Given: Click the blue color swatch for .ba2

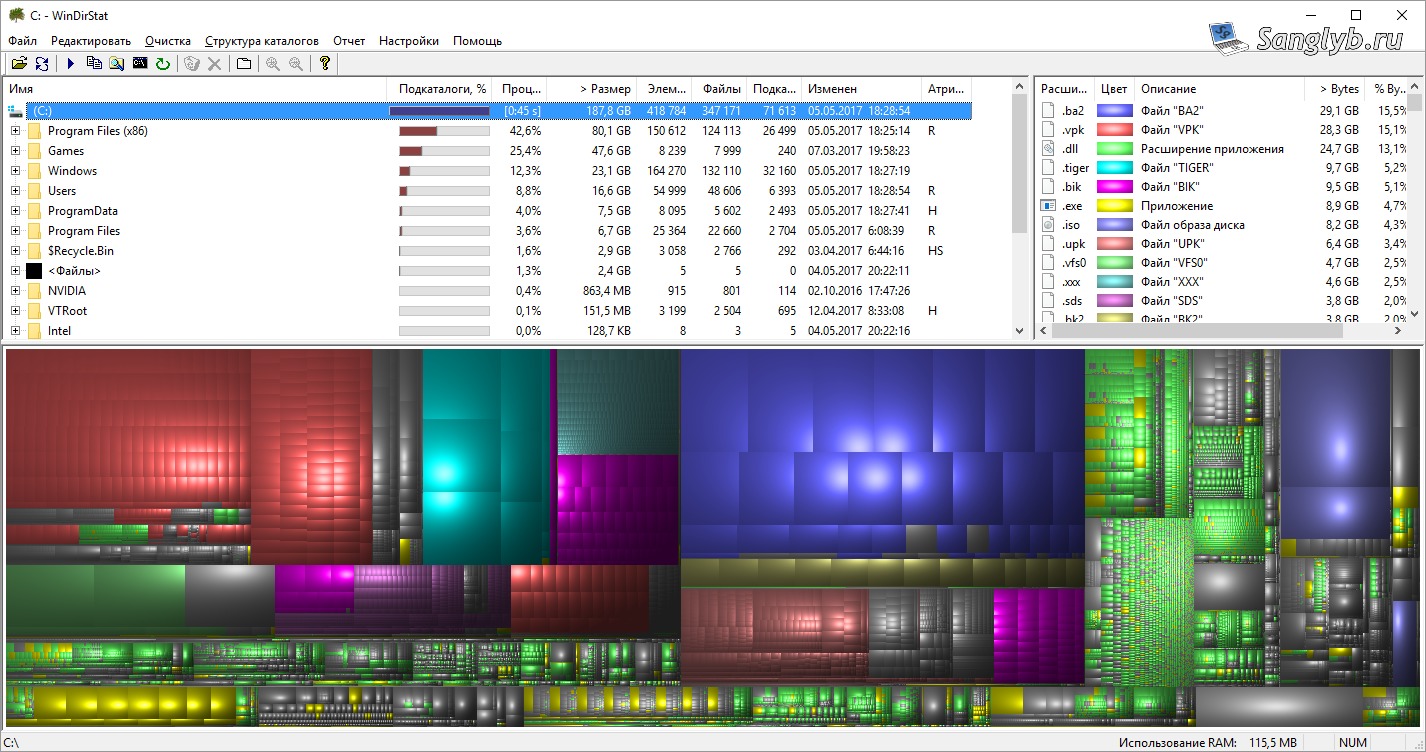Looking at the screenshot, I should coord(1114,111).
